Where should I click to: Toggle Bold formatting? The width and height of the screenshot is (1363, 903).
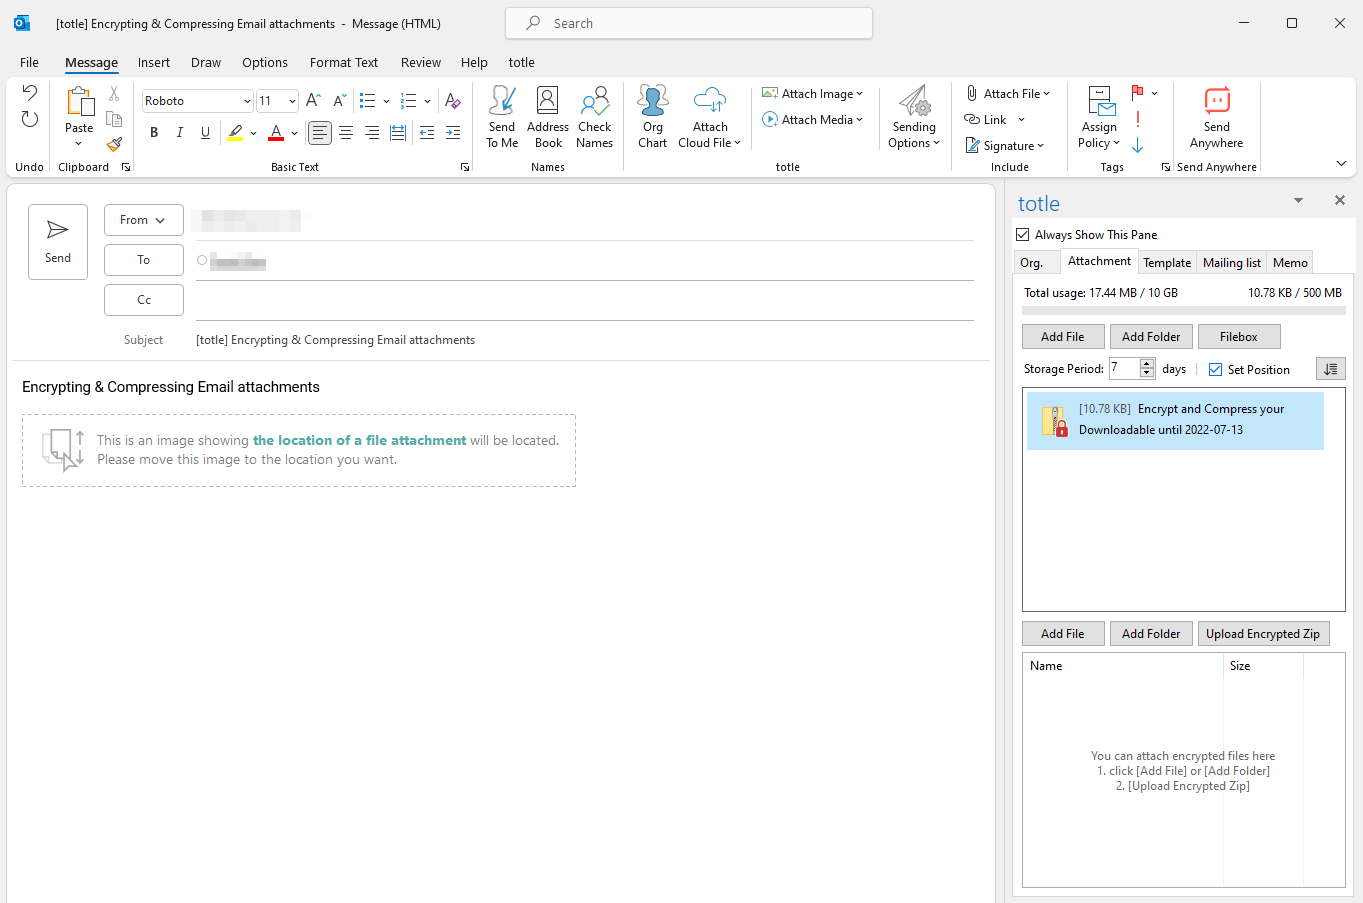point(154,132)
